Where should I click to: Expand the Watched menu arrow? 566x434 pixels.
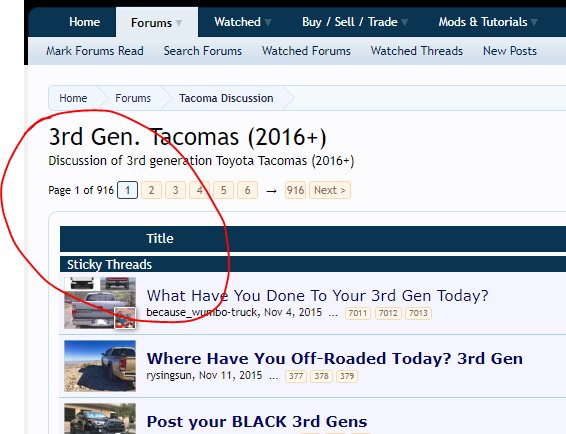pyautogui.click(x=268, y=23)
